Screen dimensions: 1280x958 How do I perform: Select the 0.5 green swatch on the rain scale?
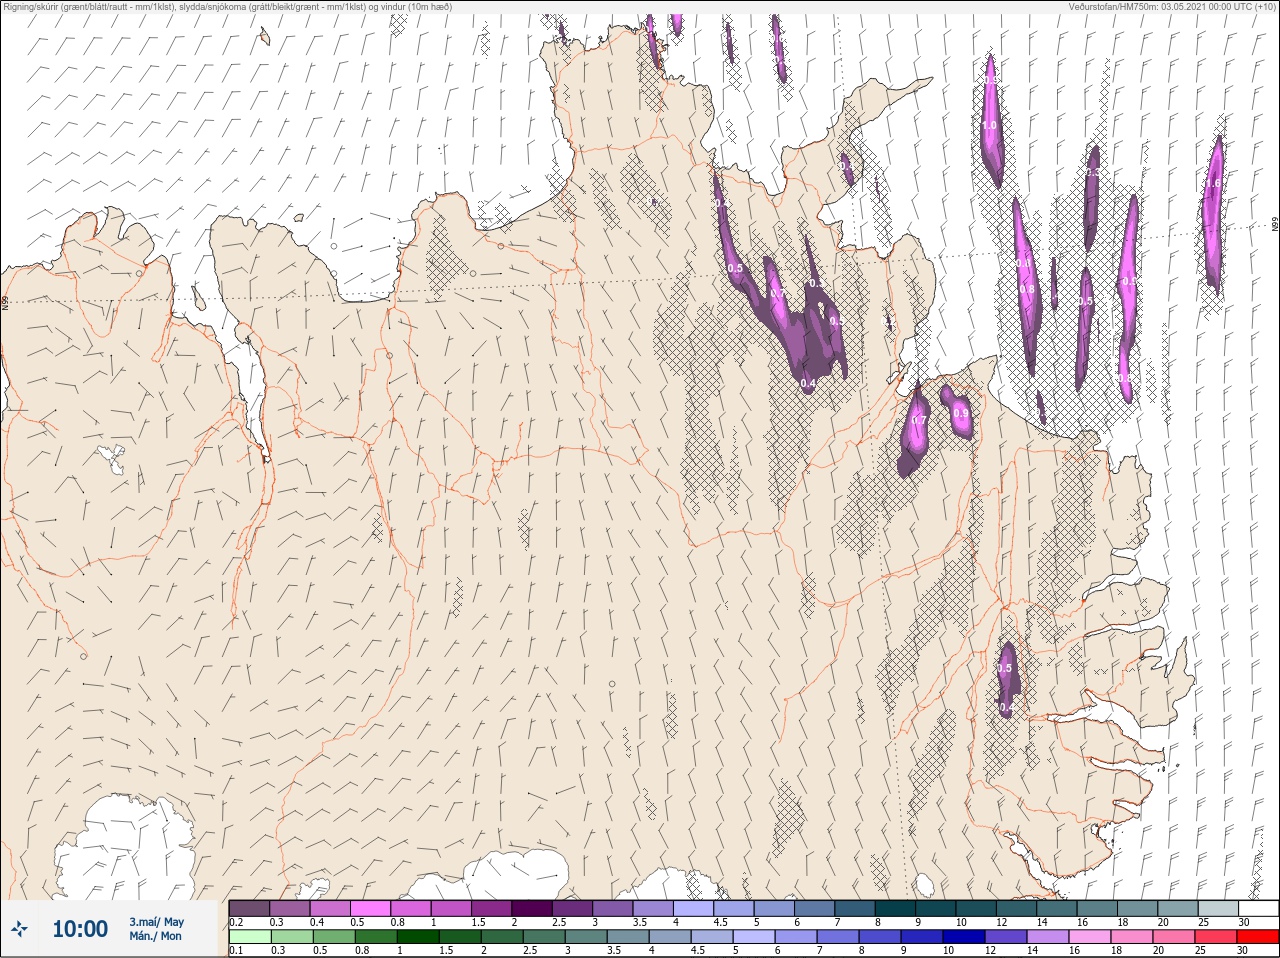coord(334,937)
